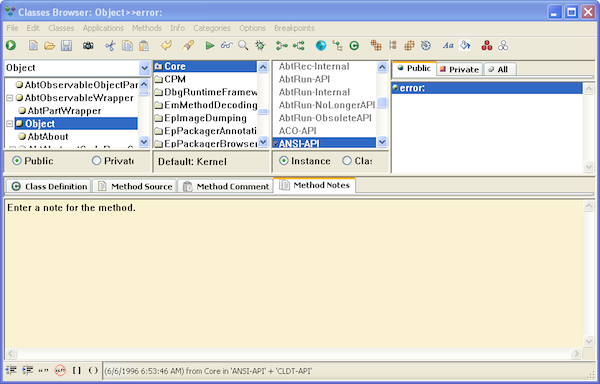Click class list scroll down arrow

pyautogui.click(x=144, y=142)
